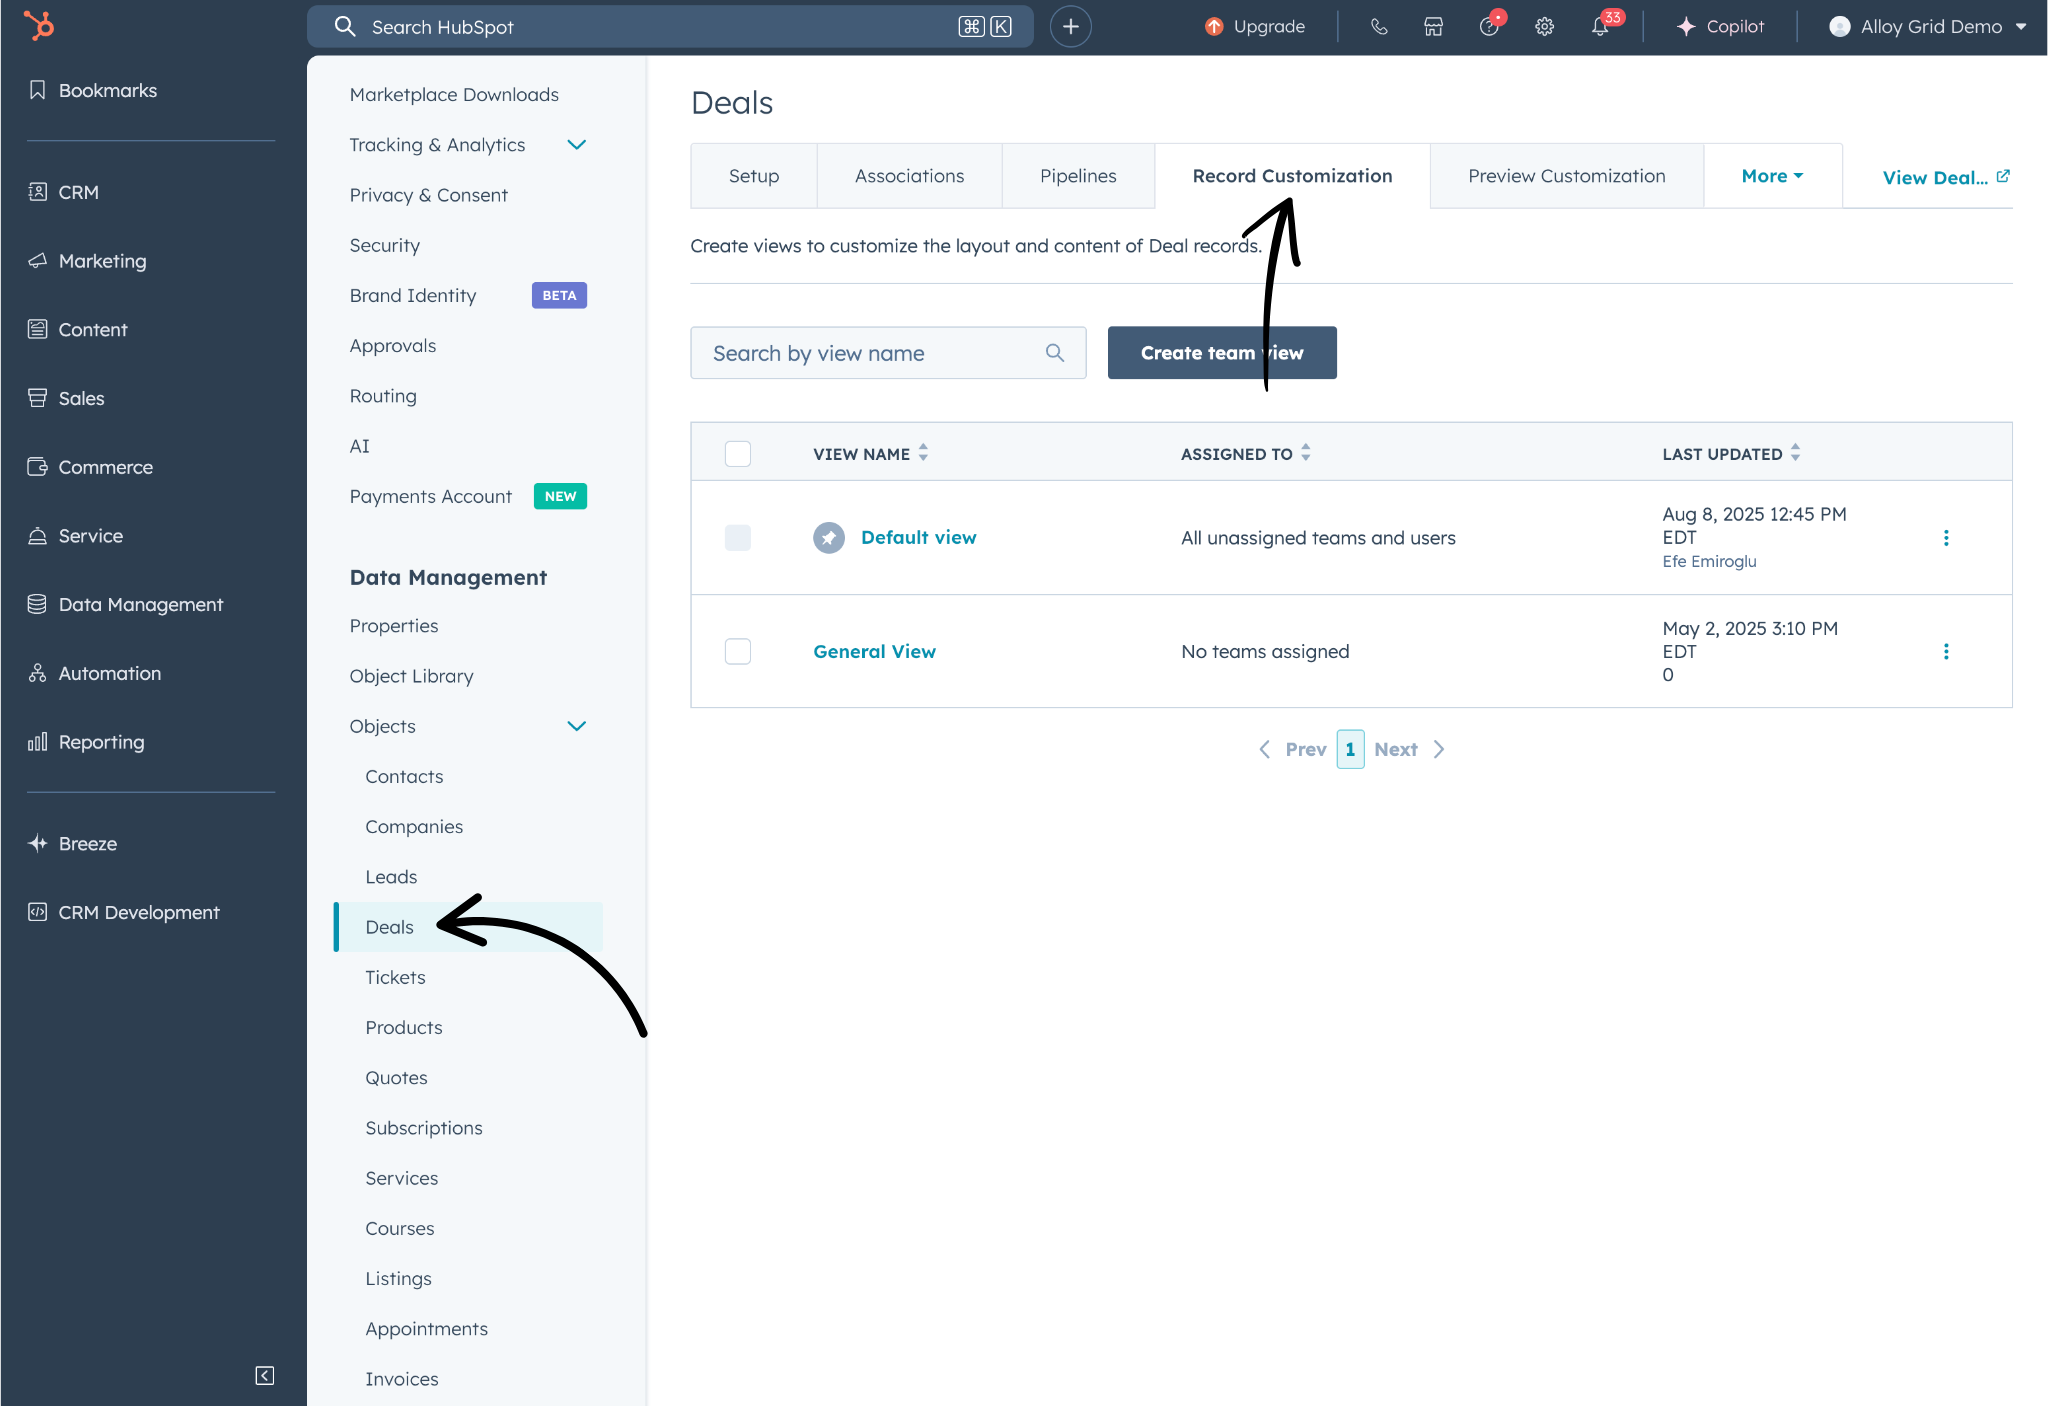
Task: Open actions menu for General View
Action: tap(1945, 652)
